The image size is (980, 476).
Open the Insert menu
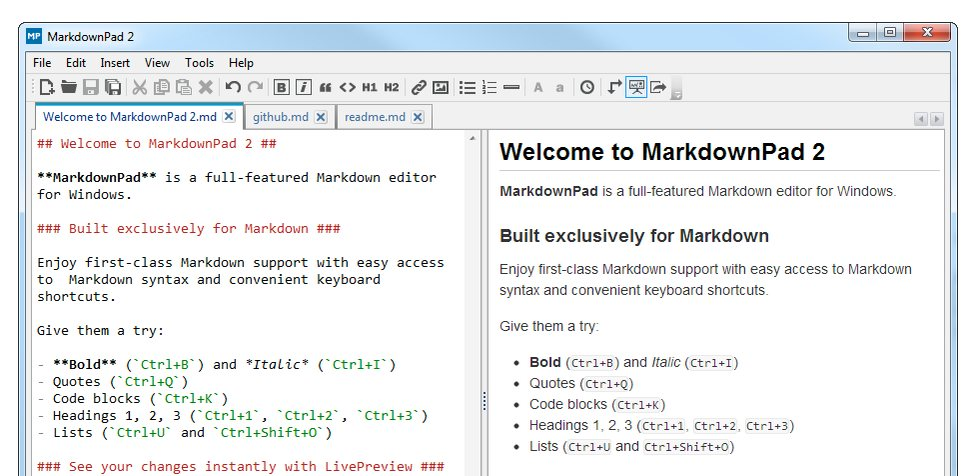tap(115, 62)
